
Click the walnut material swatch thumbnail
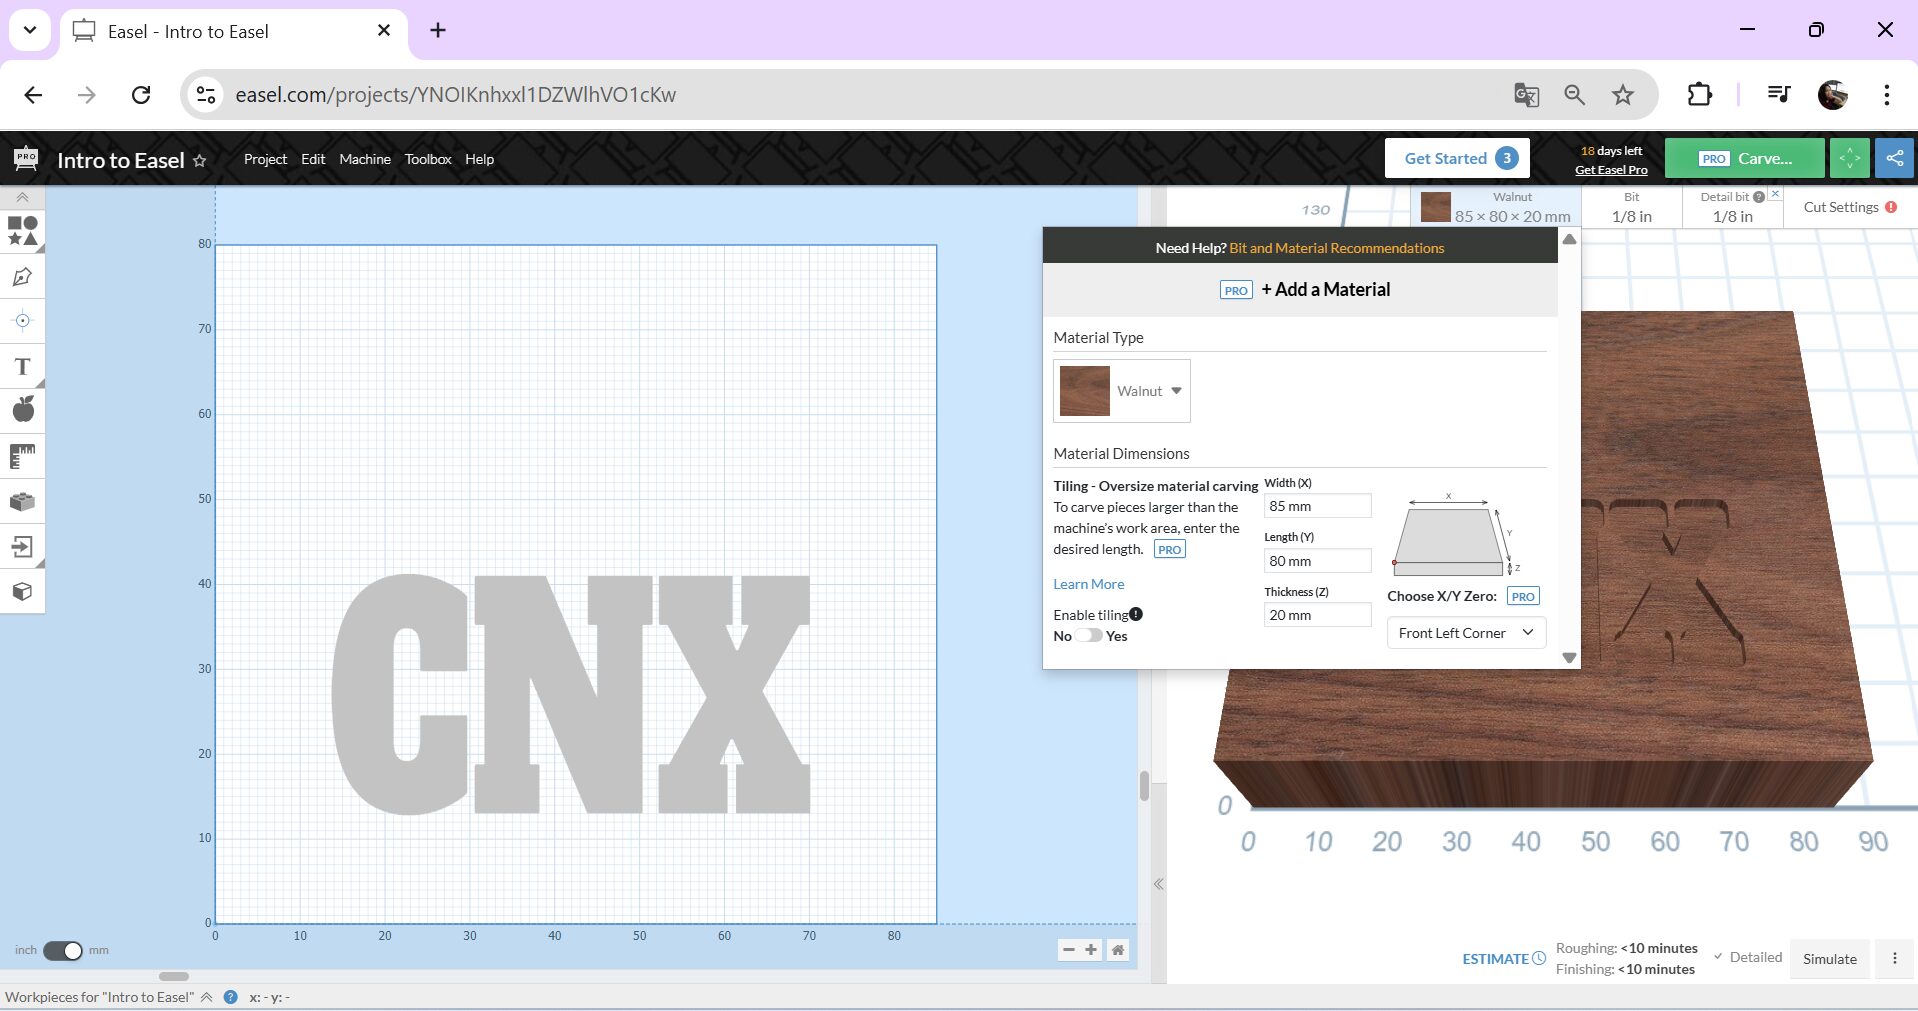1084,391
